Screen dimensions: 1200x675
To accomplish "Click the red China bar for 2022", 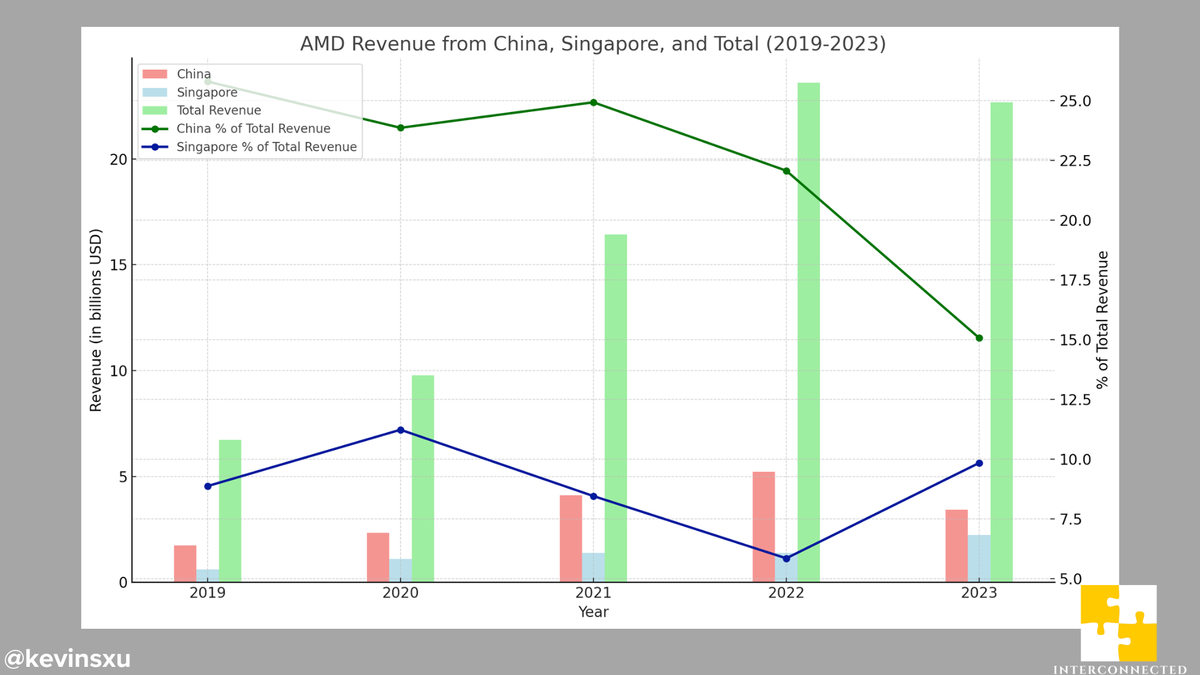I will tap(762, 525).
